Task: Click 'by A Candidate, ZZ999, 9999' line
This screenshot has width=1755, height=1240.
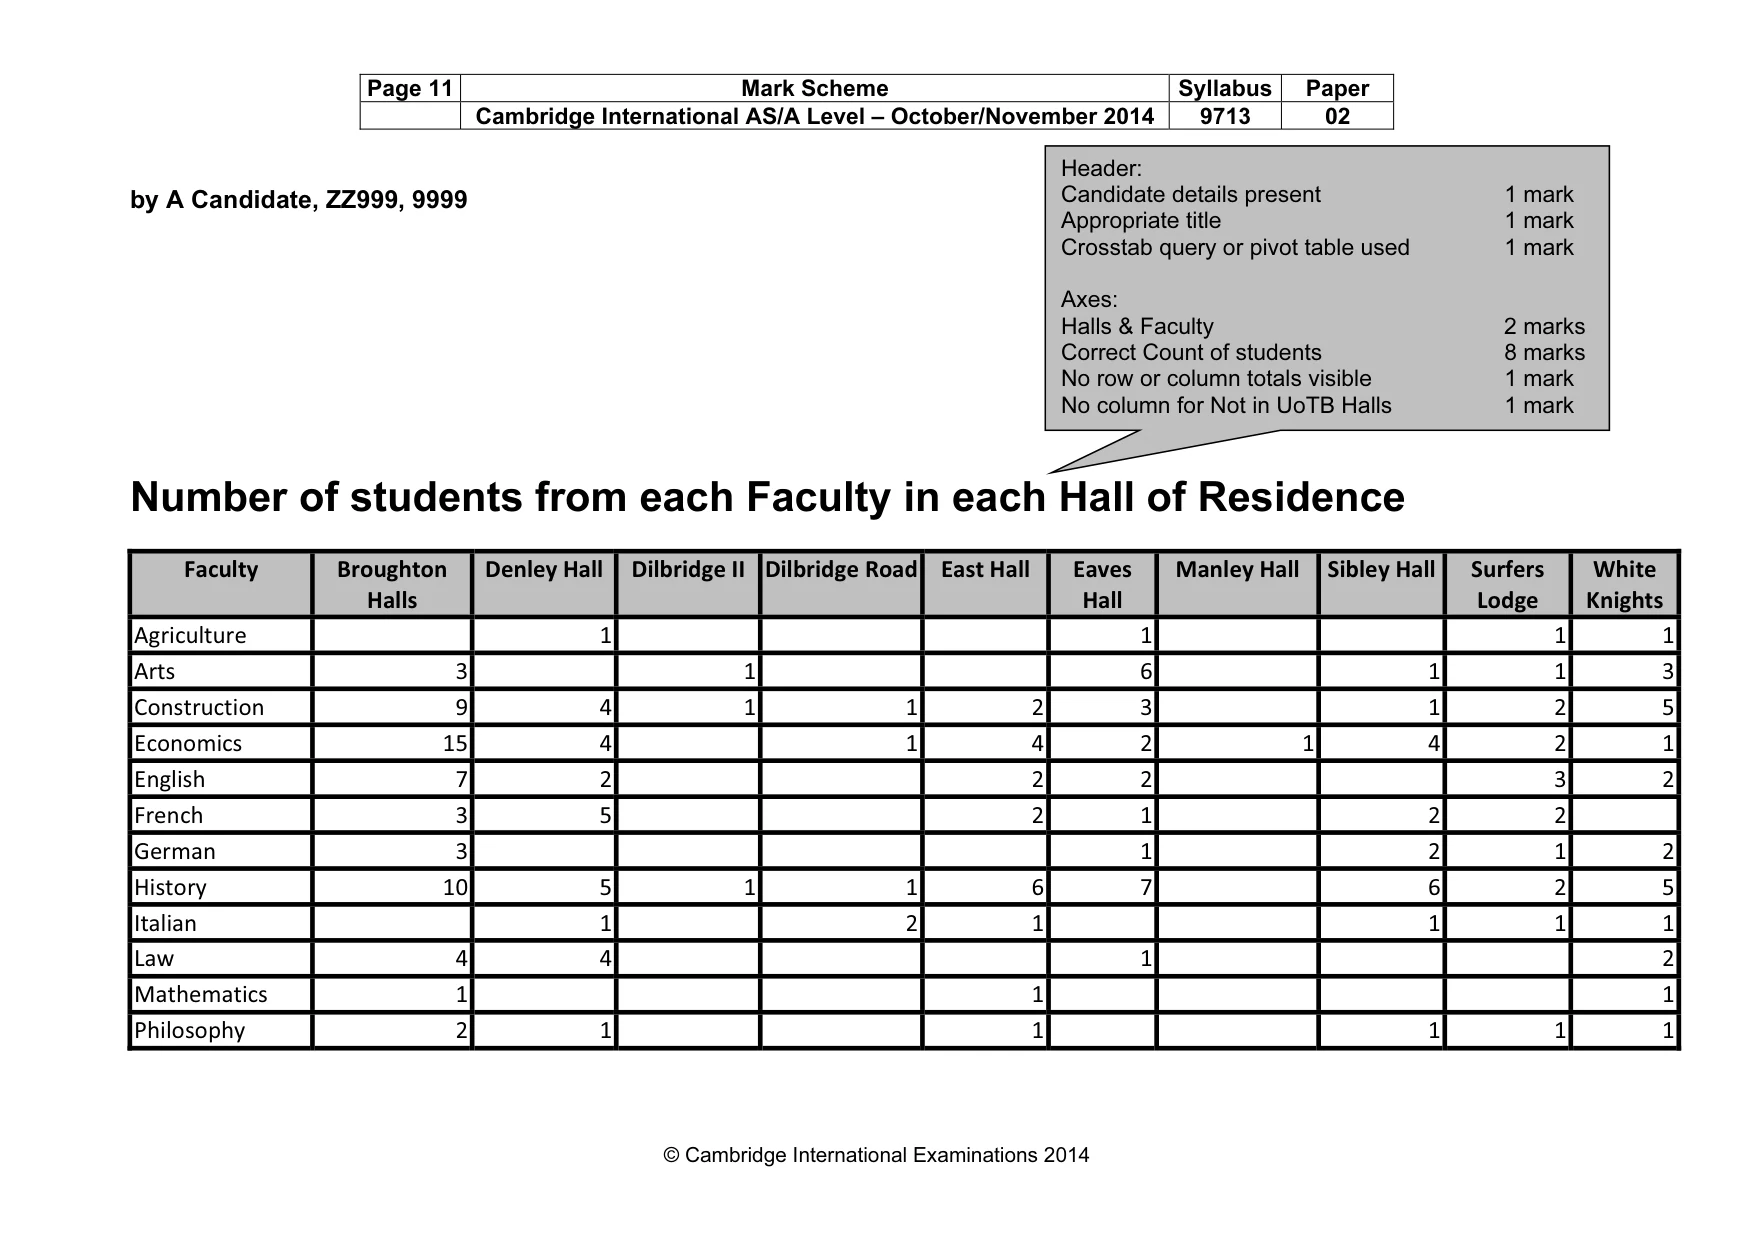Action: point(299,200)
